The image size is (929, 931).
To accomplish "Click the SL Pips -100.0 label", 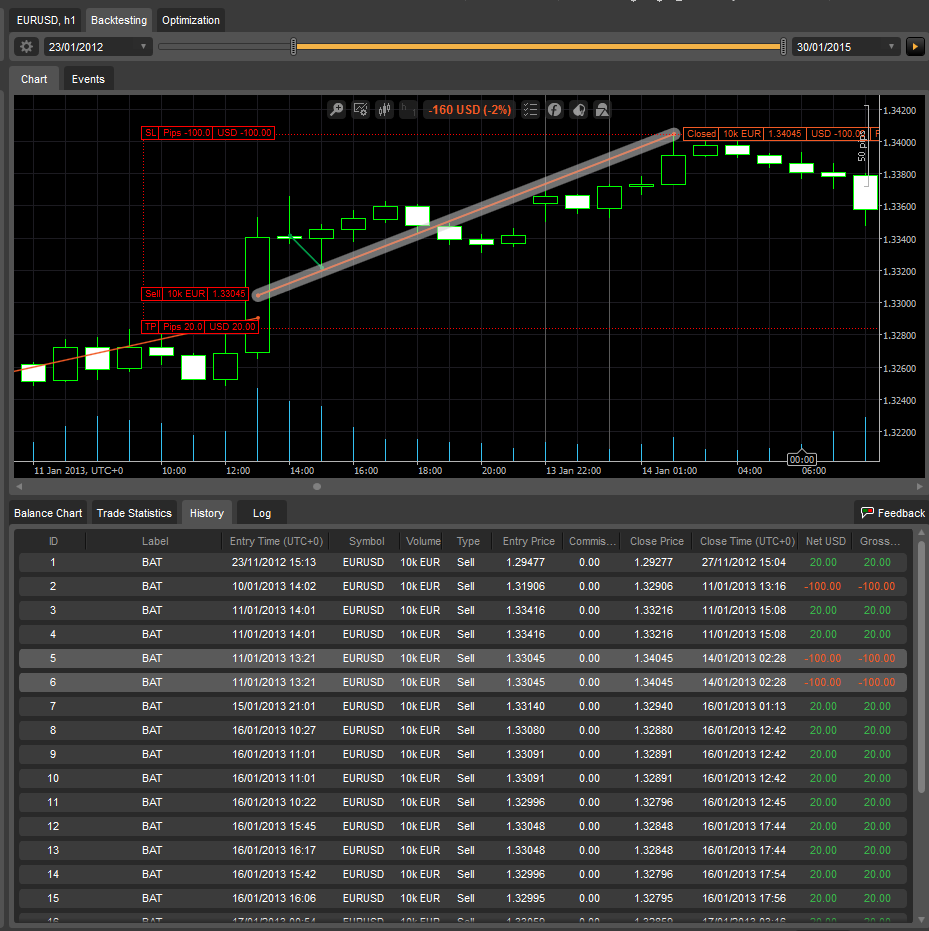I will pos(208,133).
